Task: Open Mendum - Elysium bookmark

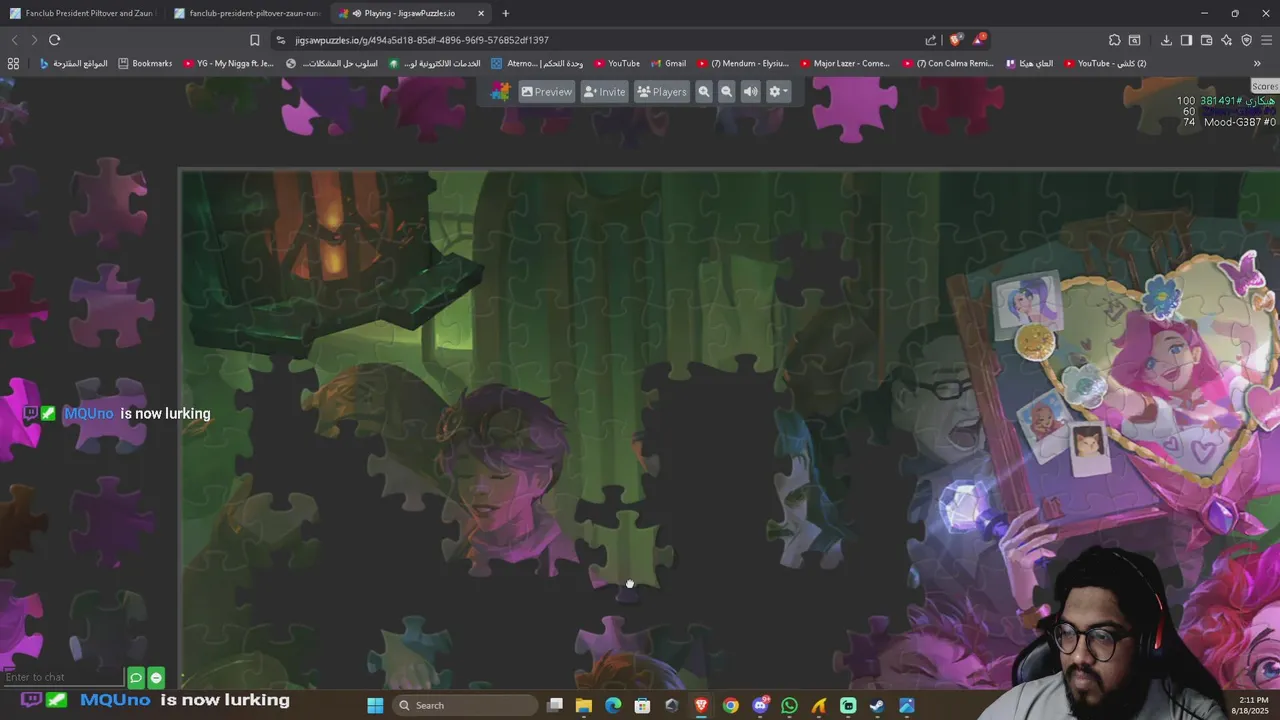Action: [x=743, y=63]
